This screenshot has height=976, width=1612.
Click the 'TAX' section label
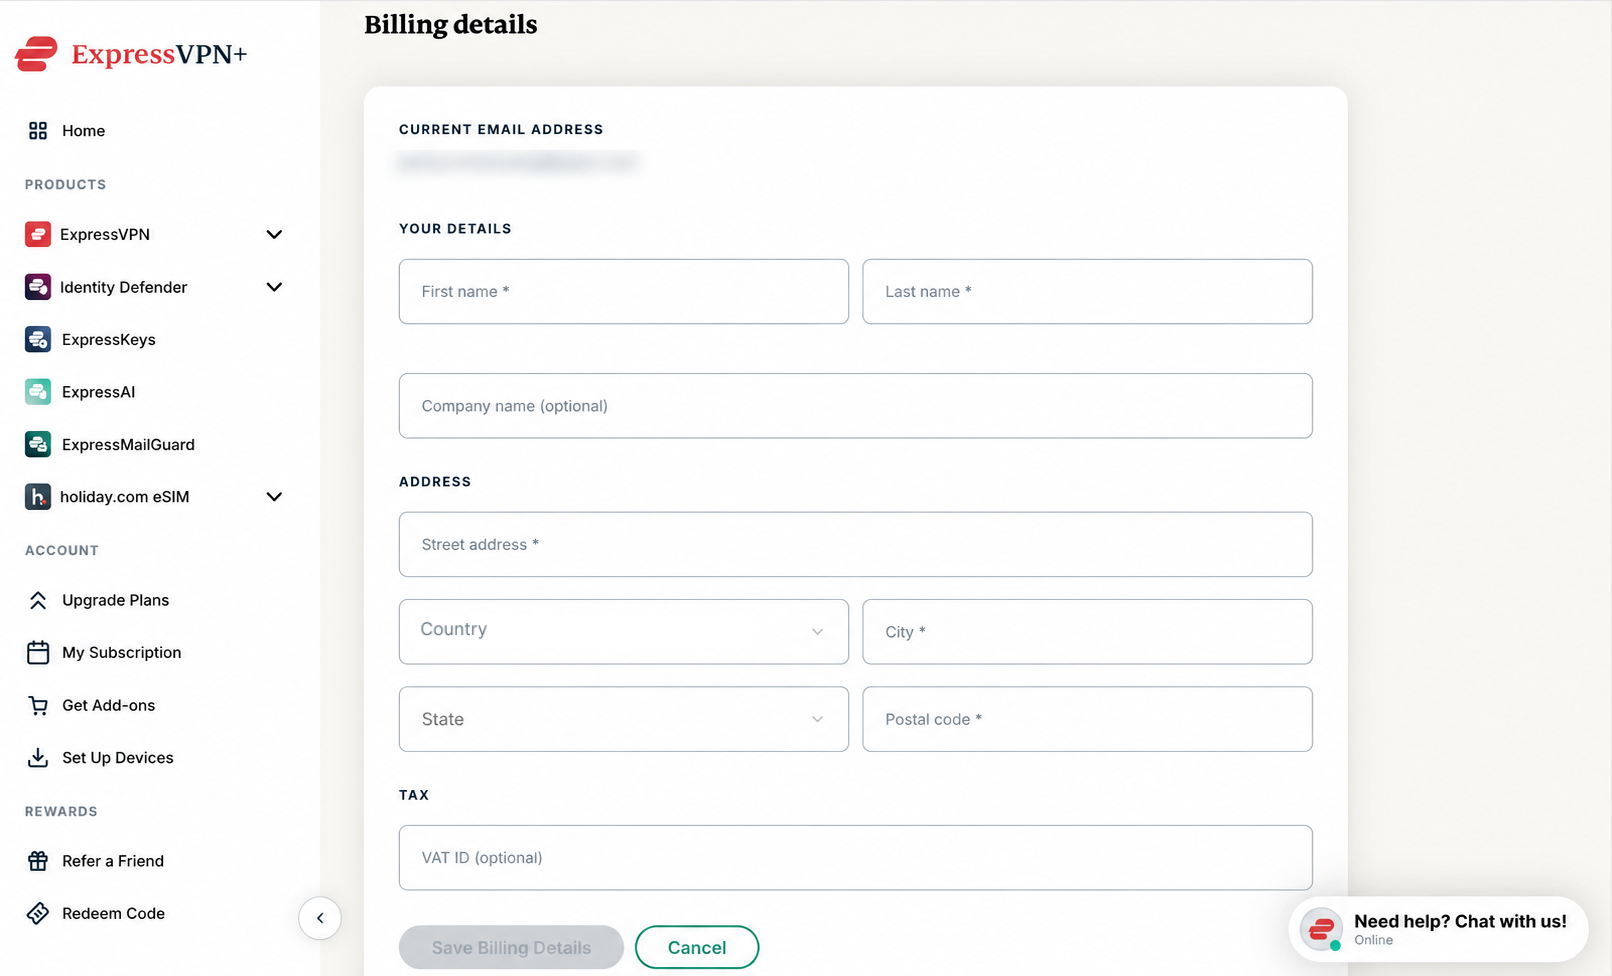[414, 795]
